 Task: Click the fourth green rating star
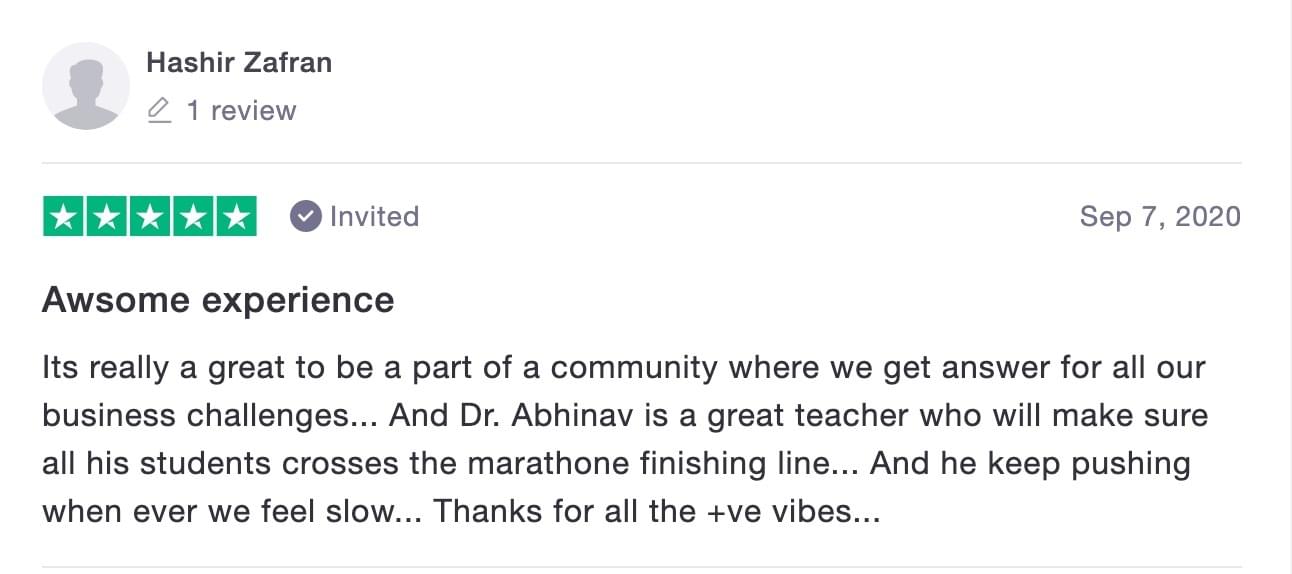pyautogui.click(x=193, y=217)
